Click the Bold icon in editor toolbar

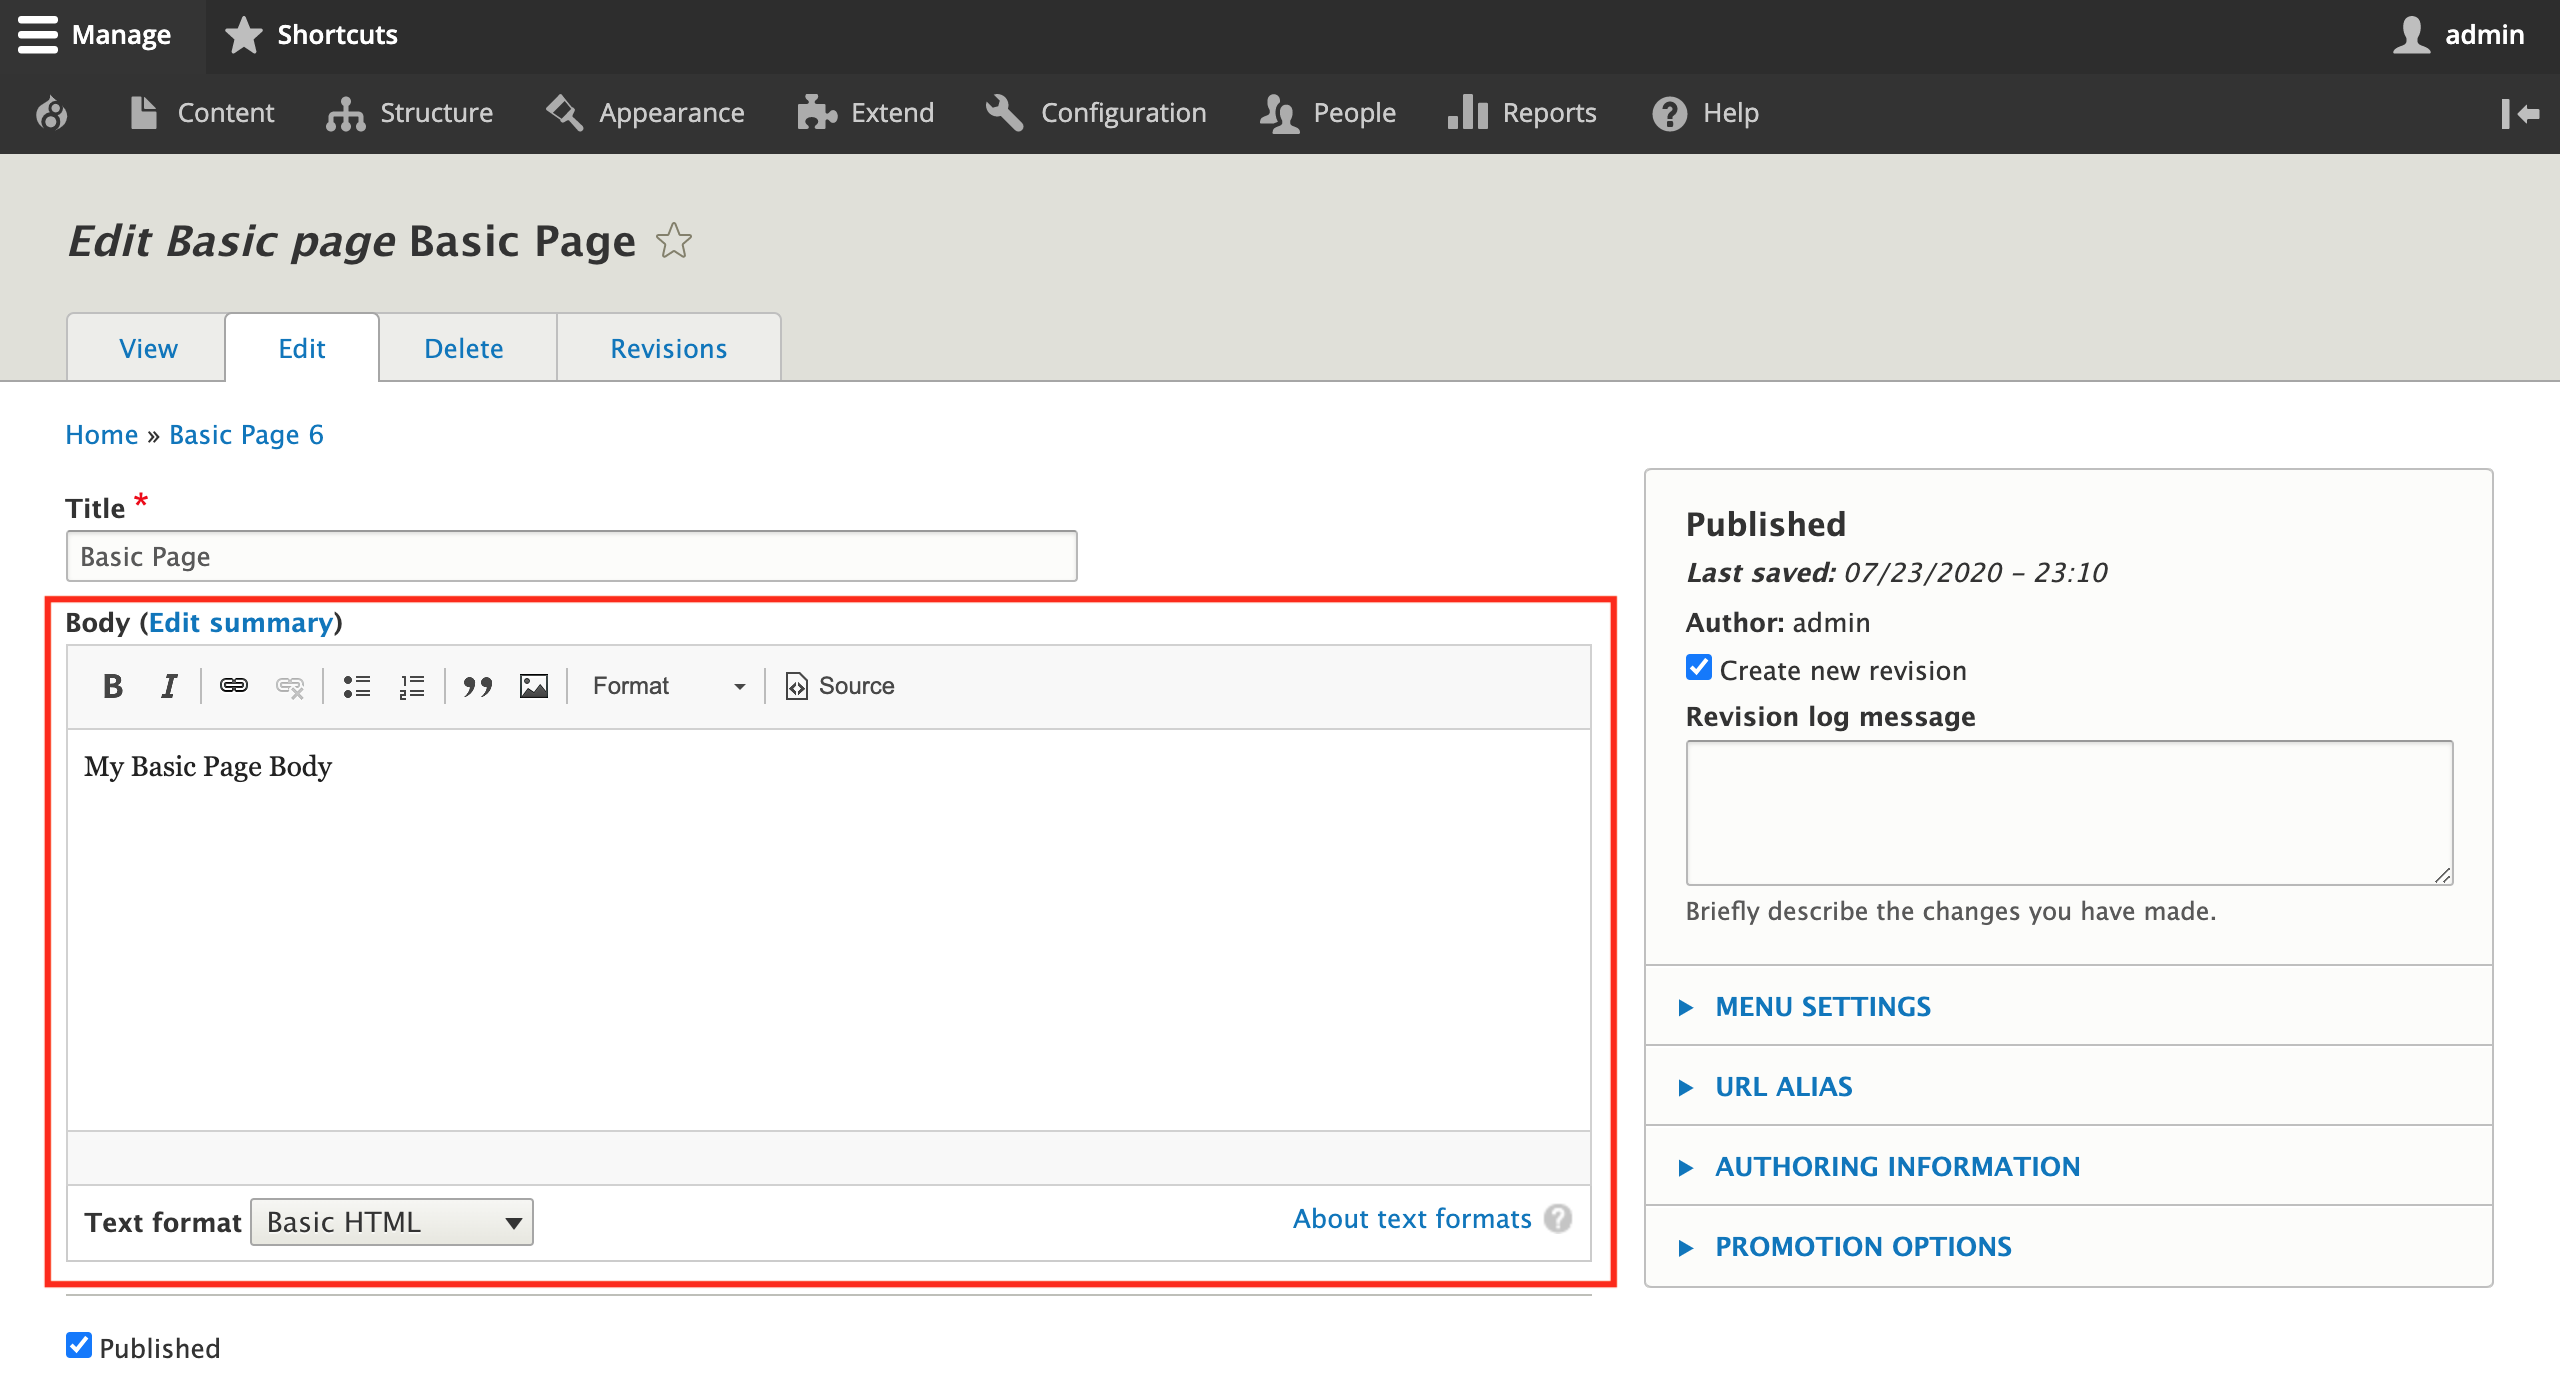pyautogui.click(x=113, y=686)
